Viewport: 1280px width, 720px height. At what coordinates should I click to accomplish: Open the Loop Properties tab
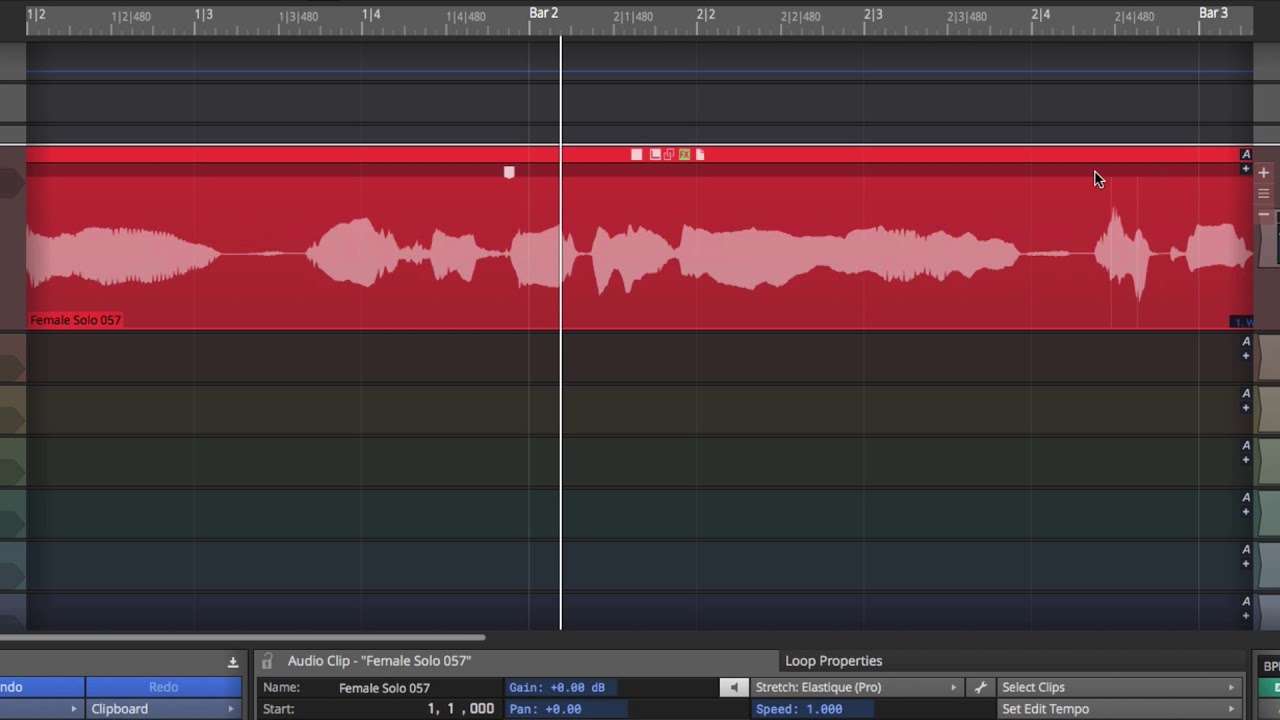833,661
